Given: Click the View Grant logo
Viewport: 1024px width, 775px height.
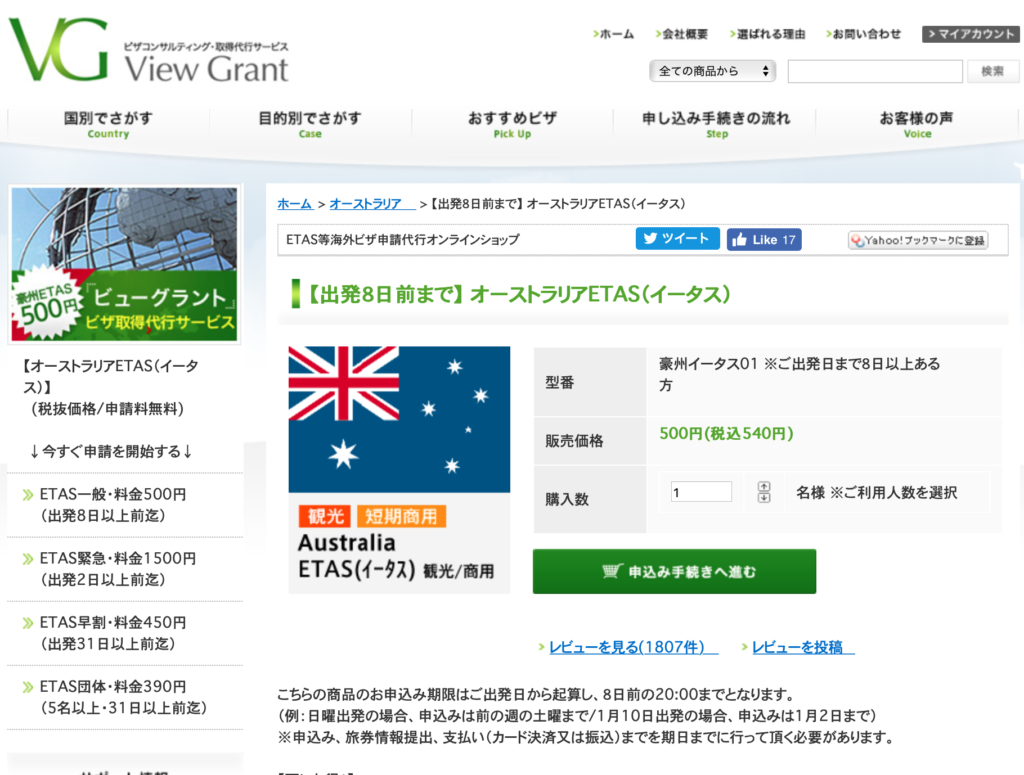Looking at the screenshot, I should [x=150, y=50].
